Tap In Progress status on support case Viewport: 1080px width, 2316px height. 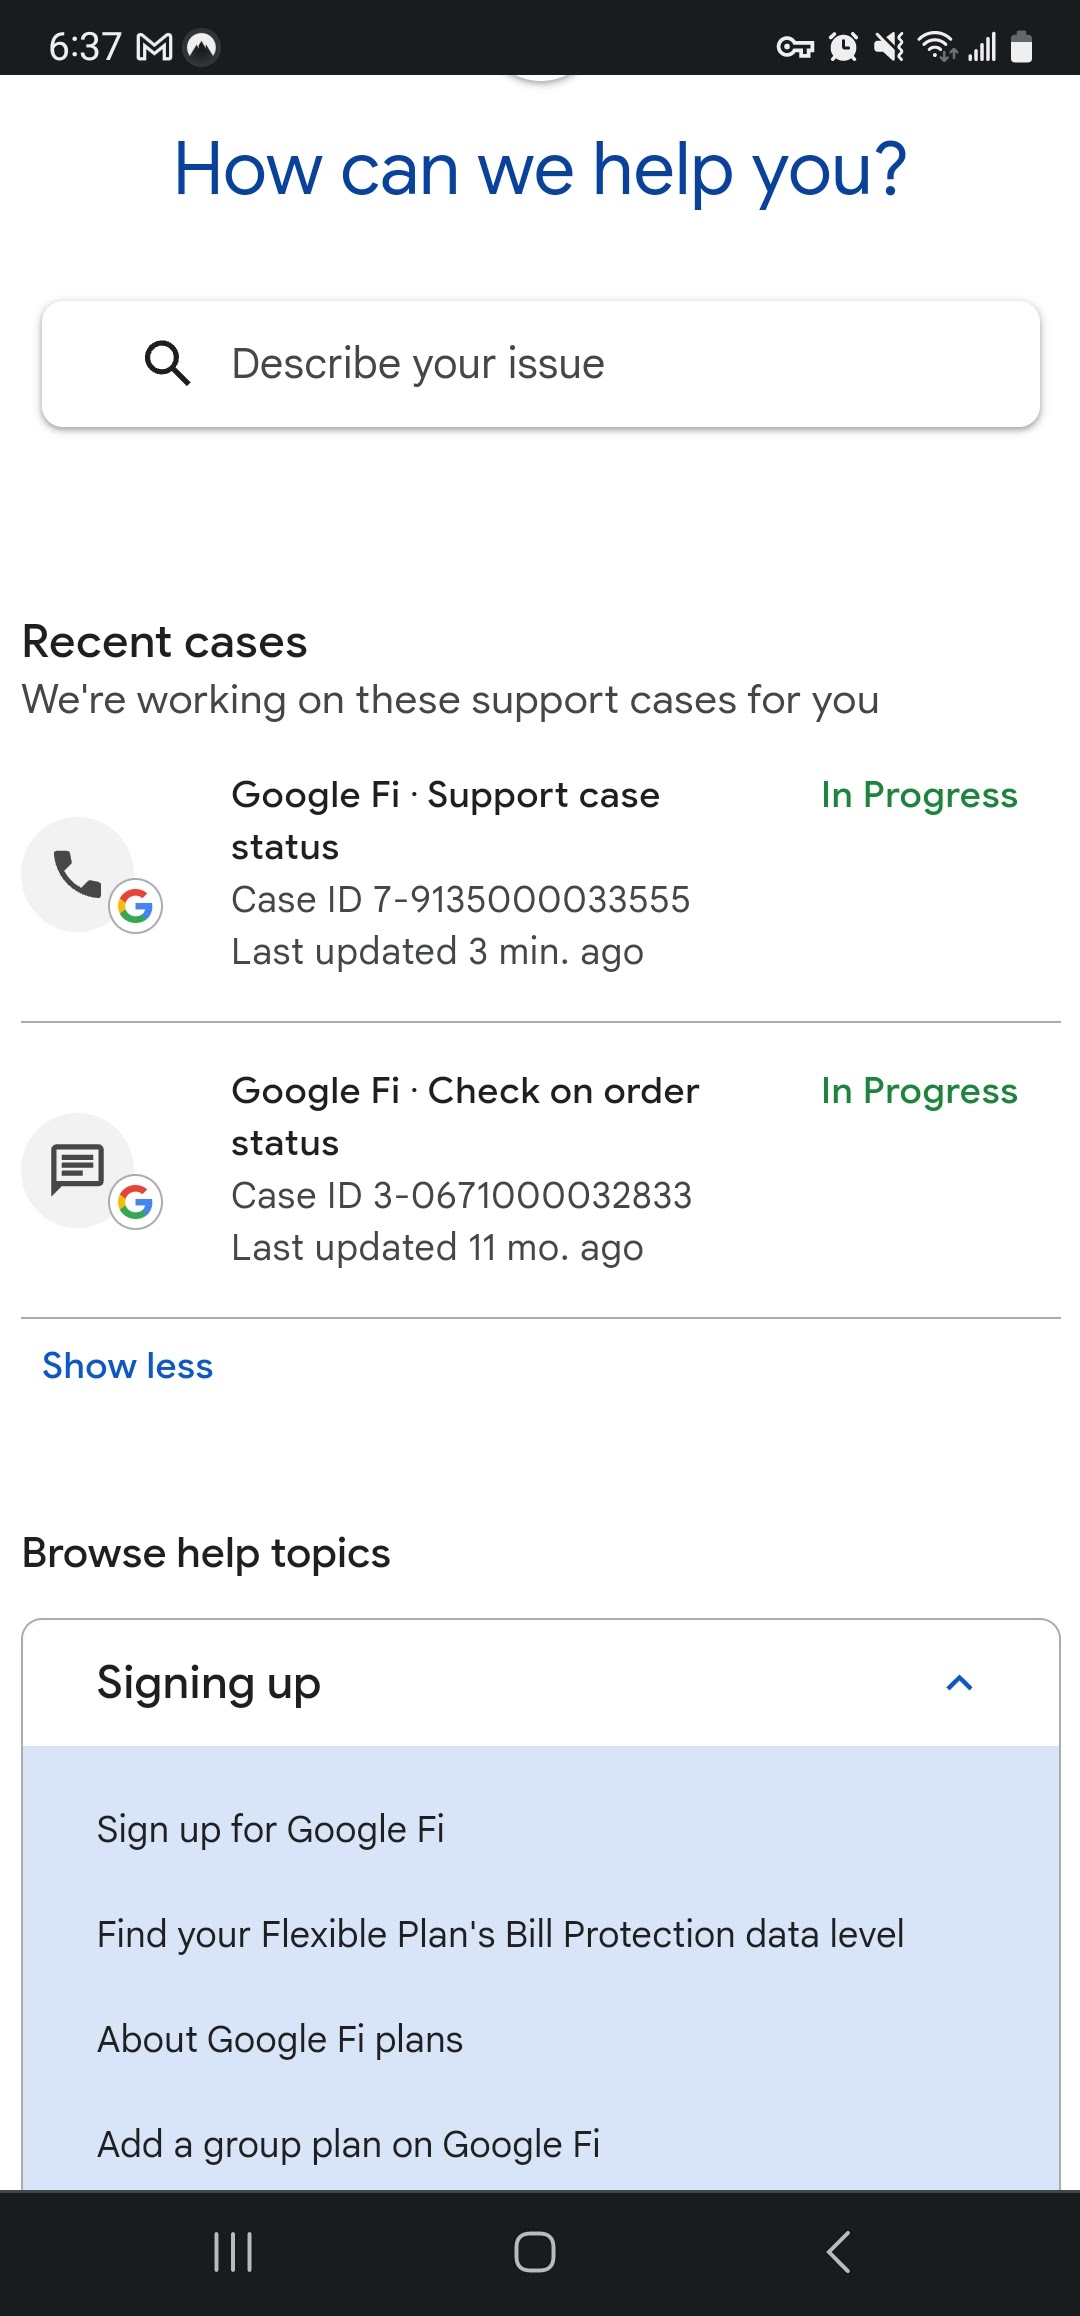point(919,795)
